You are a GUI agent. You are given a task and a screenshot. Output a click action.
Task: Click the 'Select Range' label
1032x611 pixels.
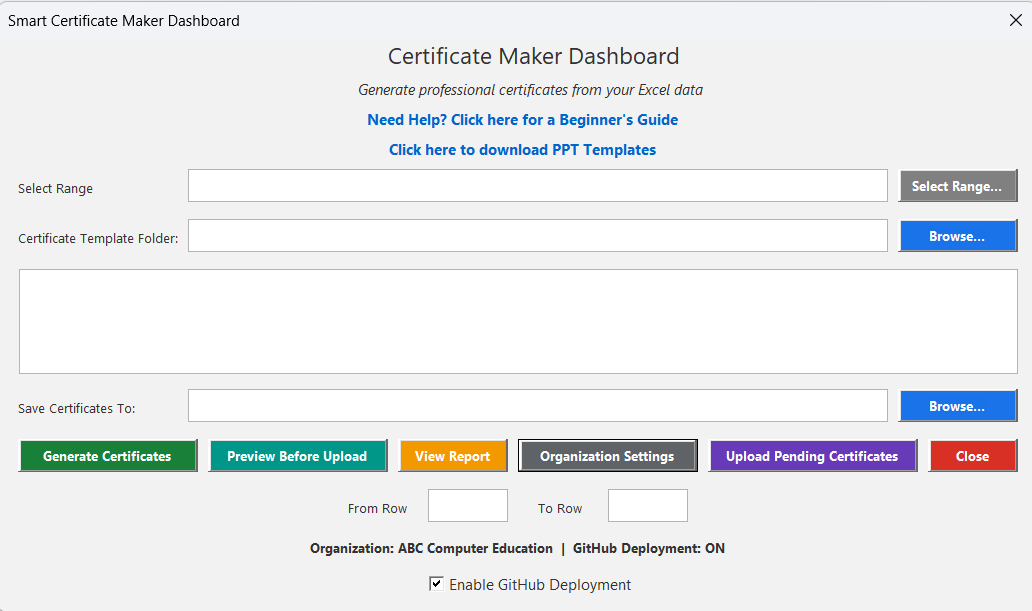(55, 189)
